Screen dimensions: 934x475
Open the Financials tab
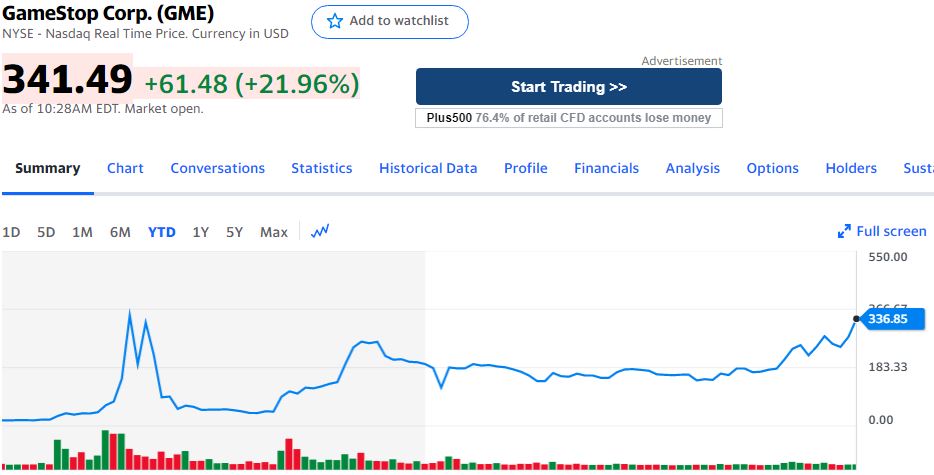tap(606, 169)
